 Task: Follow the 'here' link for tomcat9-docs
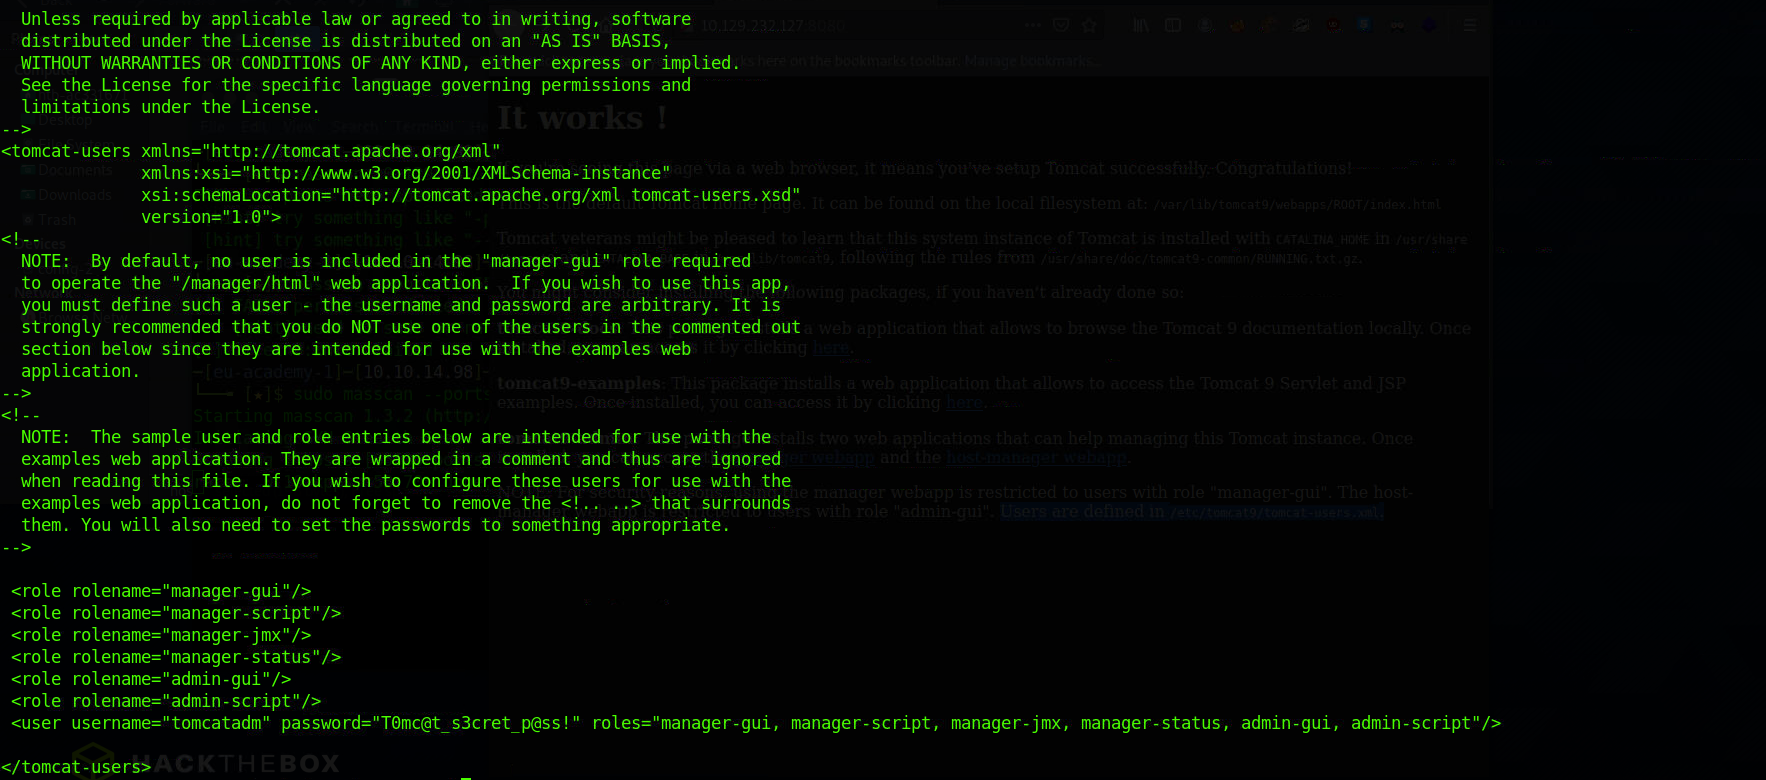(831, 347)
